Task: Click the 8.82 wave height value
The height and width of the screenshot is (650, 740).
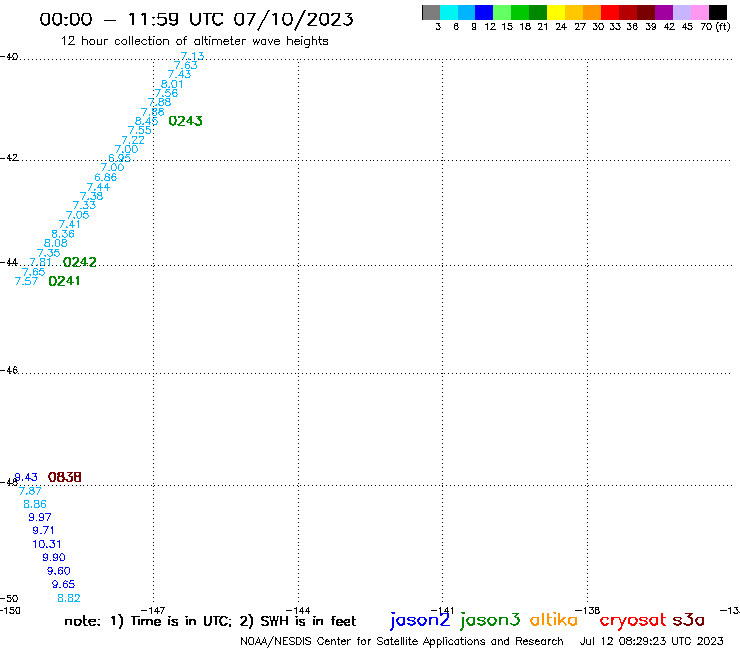Action: point(69,599)
